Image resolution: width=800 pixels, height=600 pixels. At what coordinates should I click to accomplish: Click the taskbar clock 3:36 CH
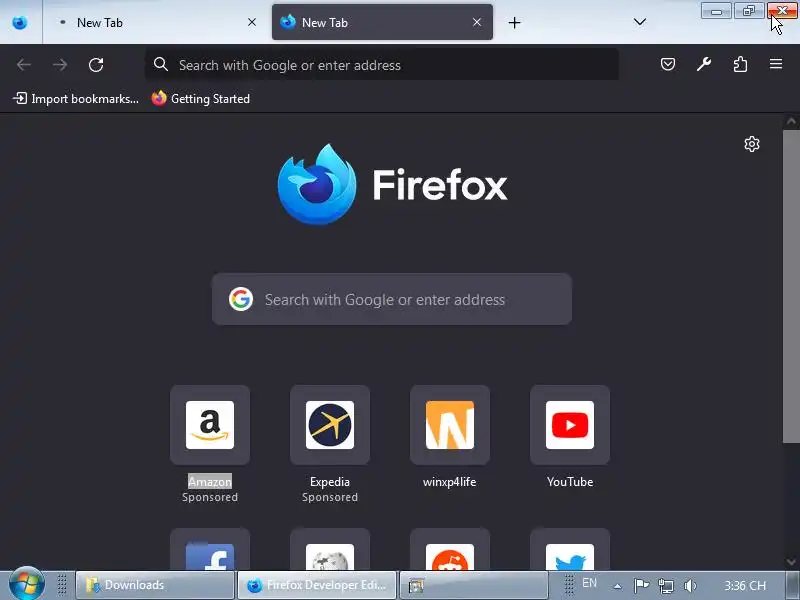point(744,585)
